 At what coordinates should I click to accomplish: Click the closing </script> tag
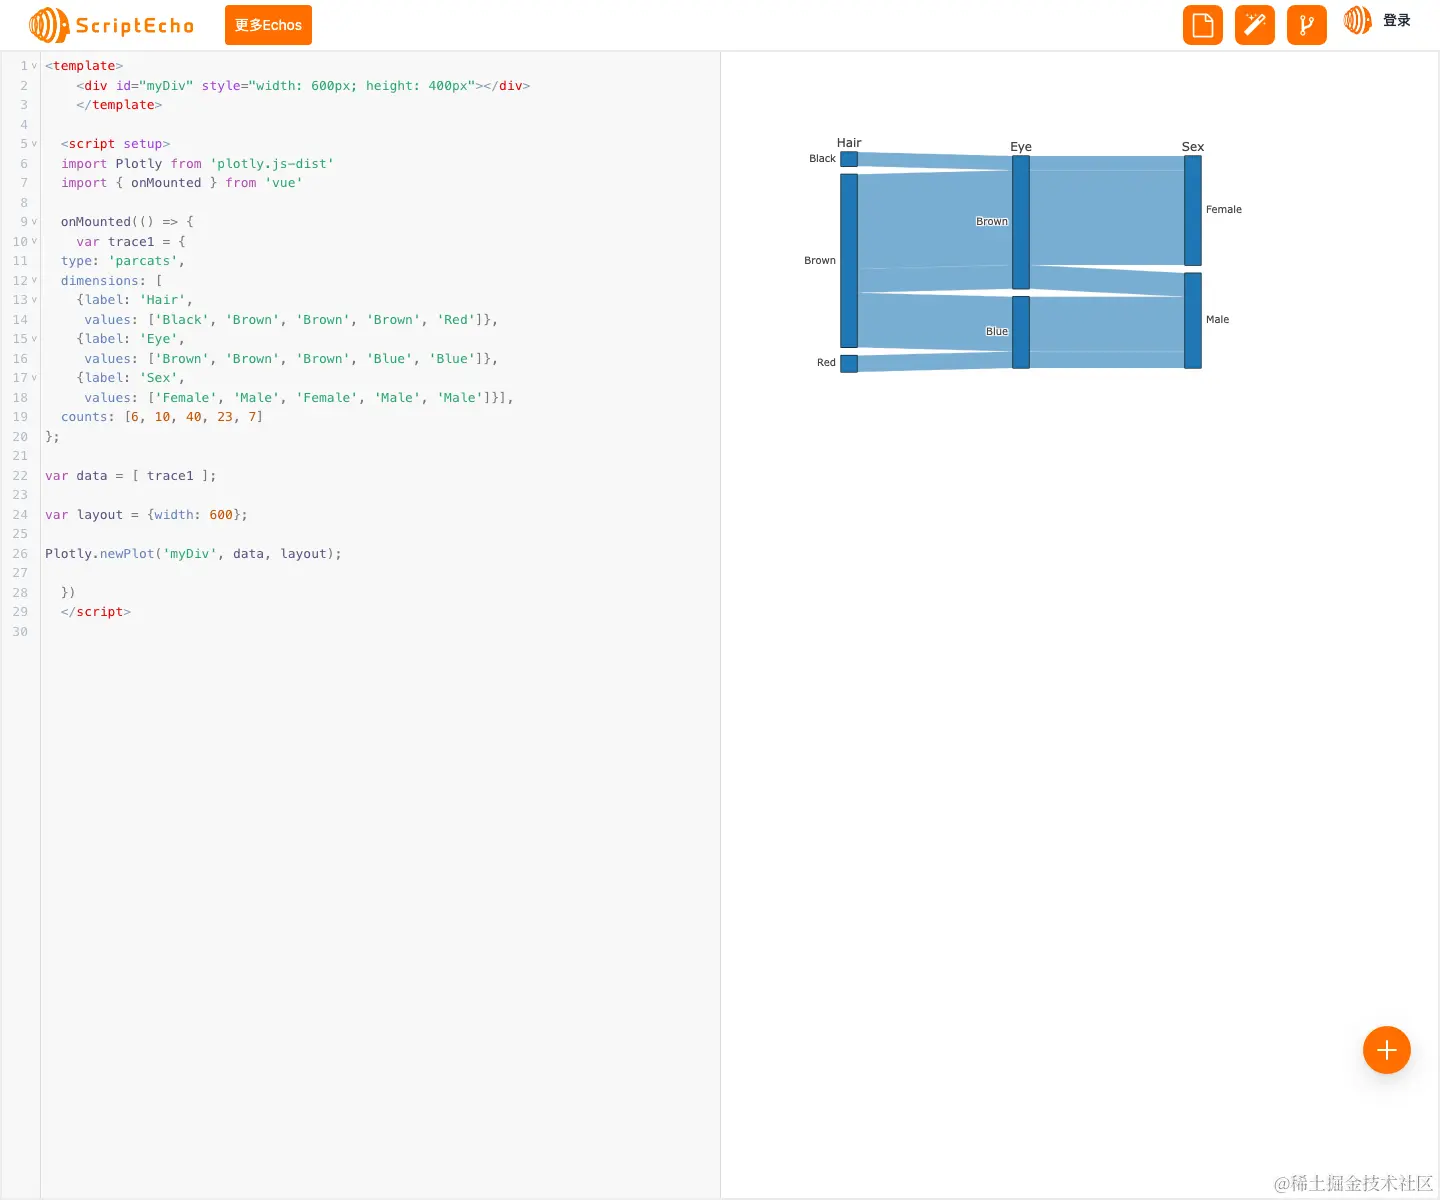coord(96,612)
